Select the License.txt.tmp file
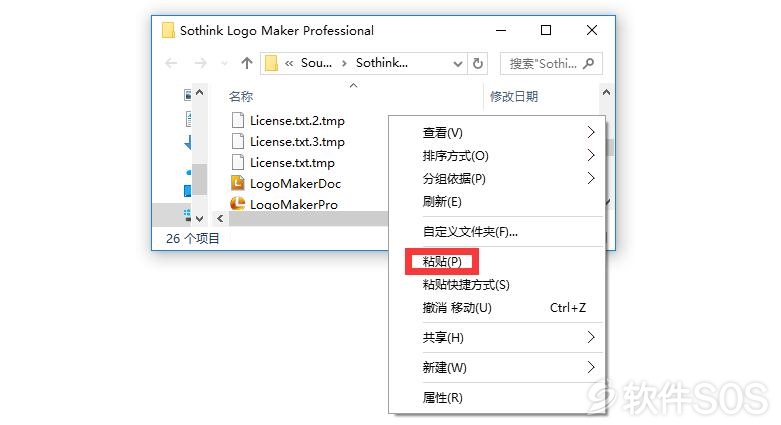The width and height of the screenshot is (781, 425). pos(292,163)
